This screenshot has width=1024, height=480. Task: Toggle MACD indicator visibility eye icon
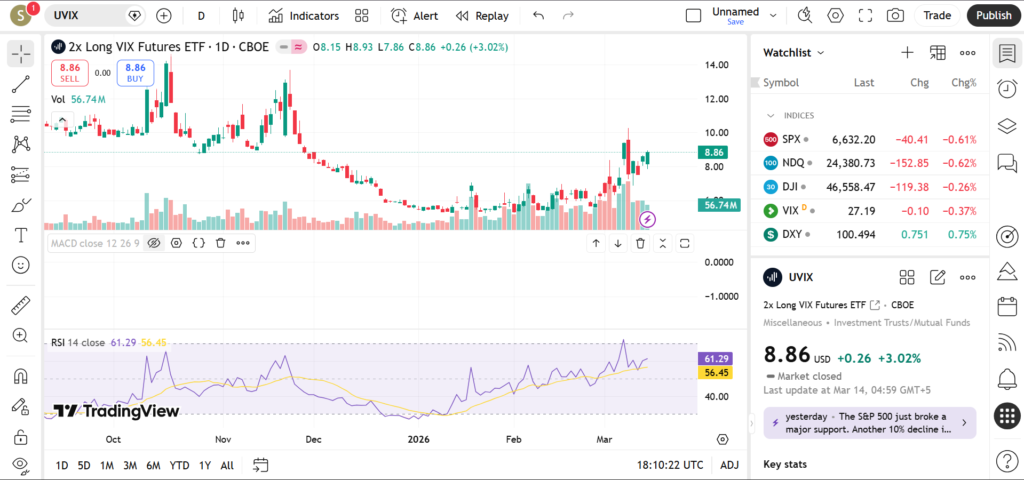coord(154,243)
